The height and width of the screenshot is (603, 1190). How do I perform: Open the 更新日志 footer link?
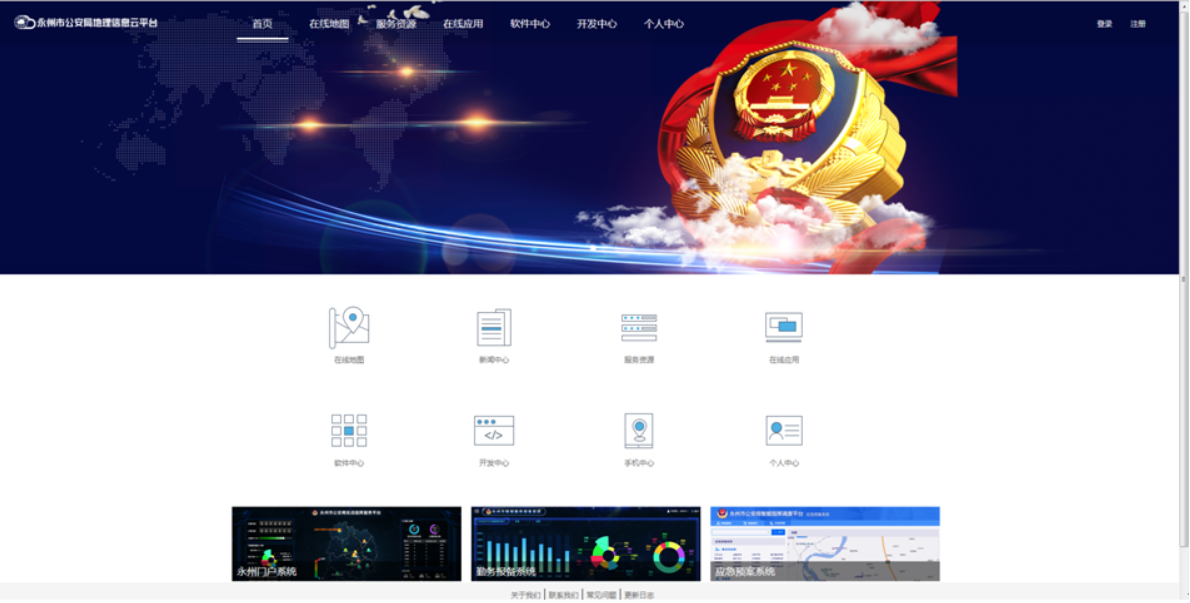639,595
